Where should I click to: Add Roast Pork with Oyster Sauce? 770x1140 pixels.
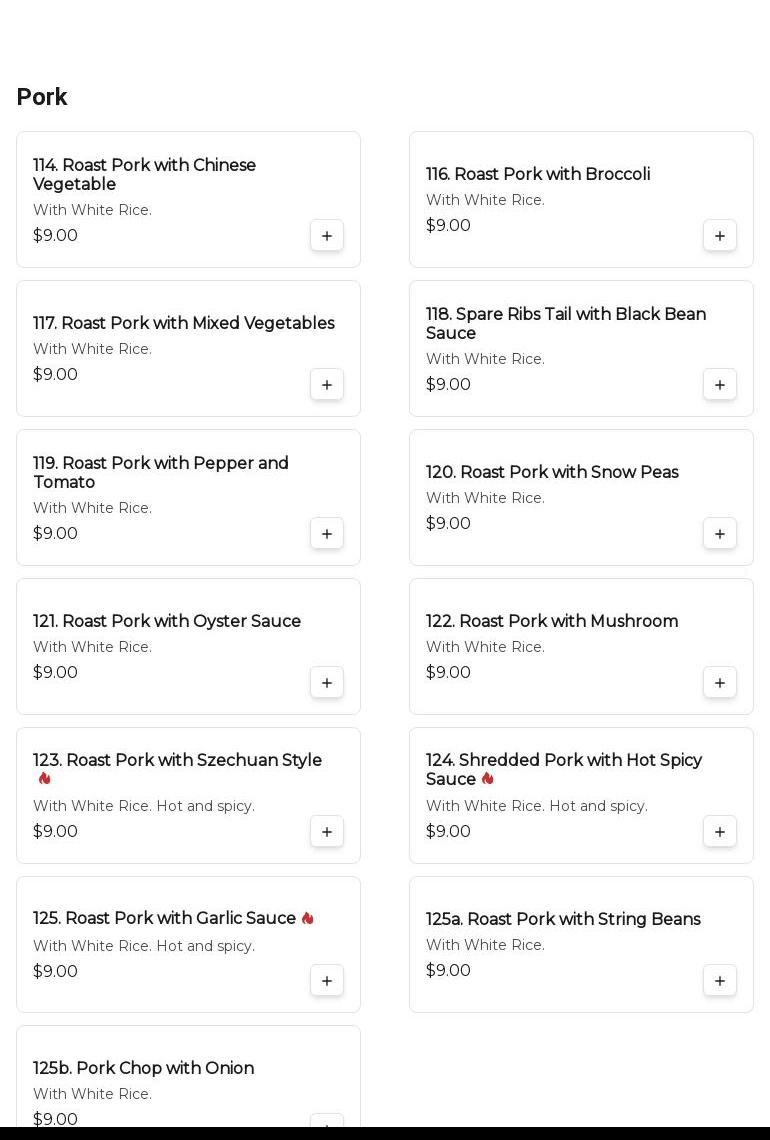tap(327, 683)
